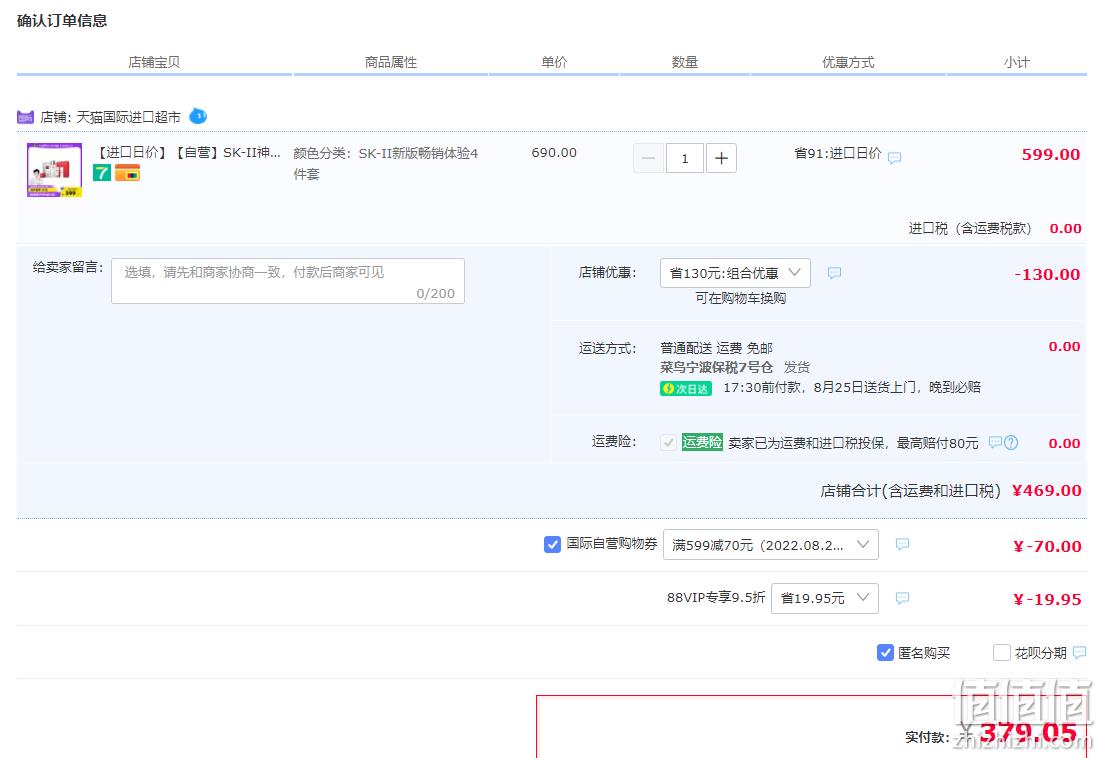Click the 优惠方式 column header
This screenshot has height=758, width=1102.
click(x=848, y=63)
